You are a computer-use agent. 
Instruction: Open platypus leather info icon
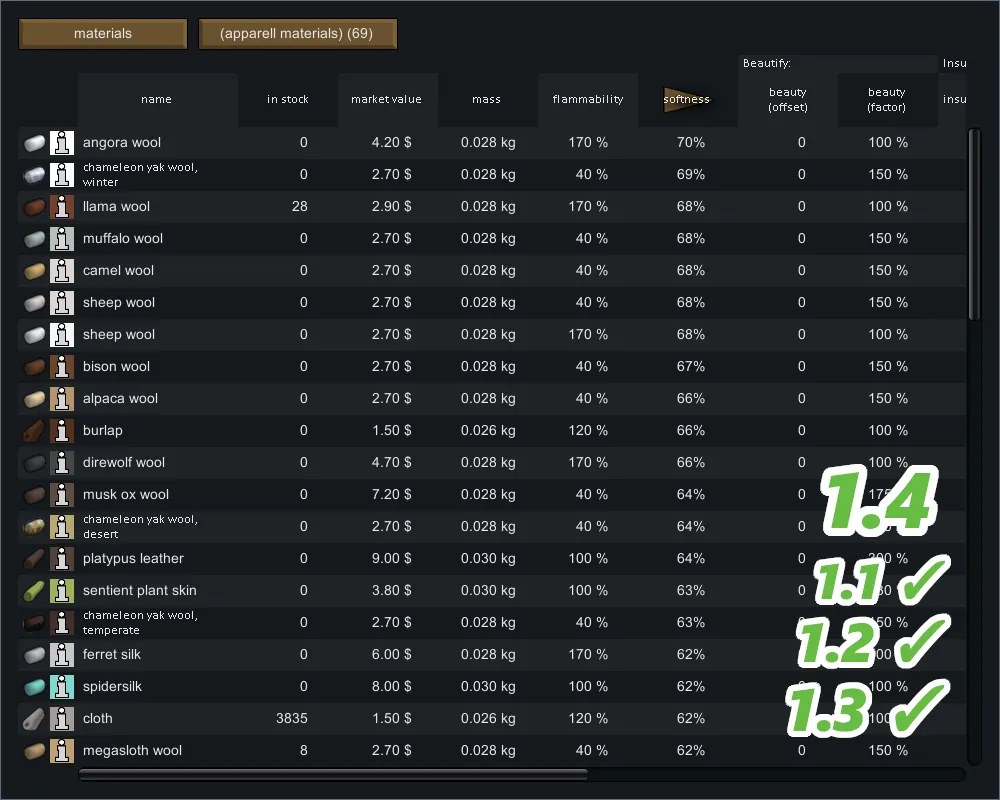pos(62,558)
